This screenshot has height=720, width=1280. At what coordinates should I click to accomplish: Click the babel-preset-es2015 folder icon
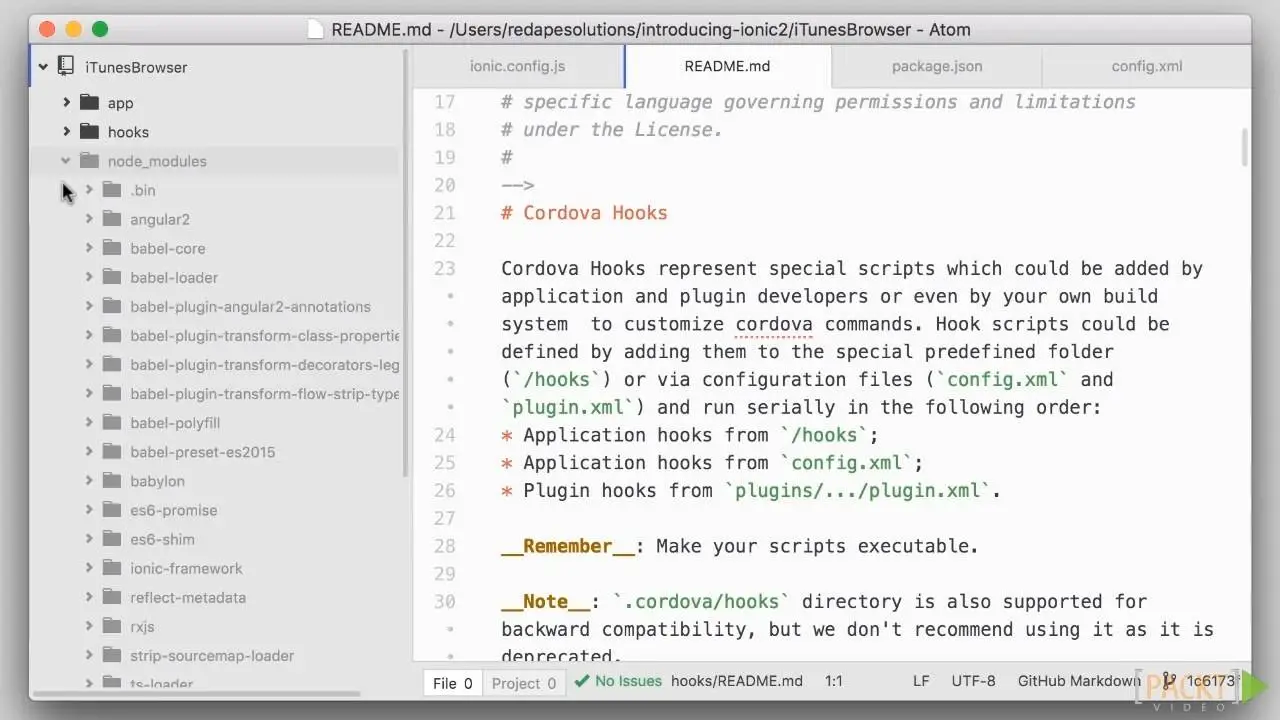click(x=112, y=451)
